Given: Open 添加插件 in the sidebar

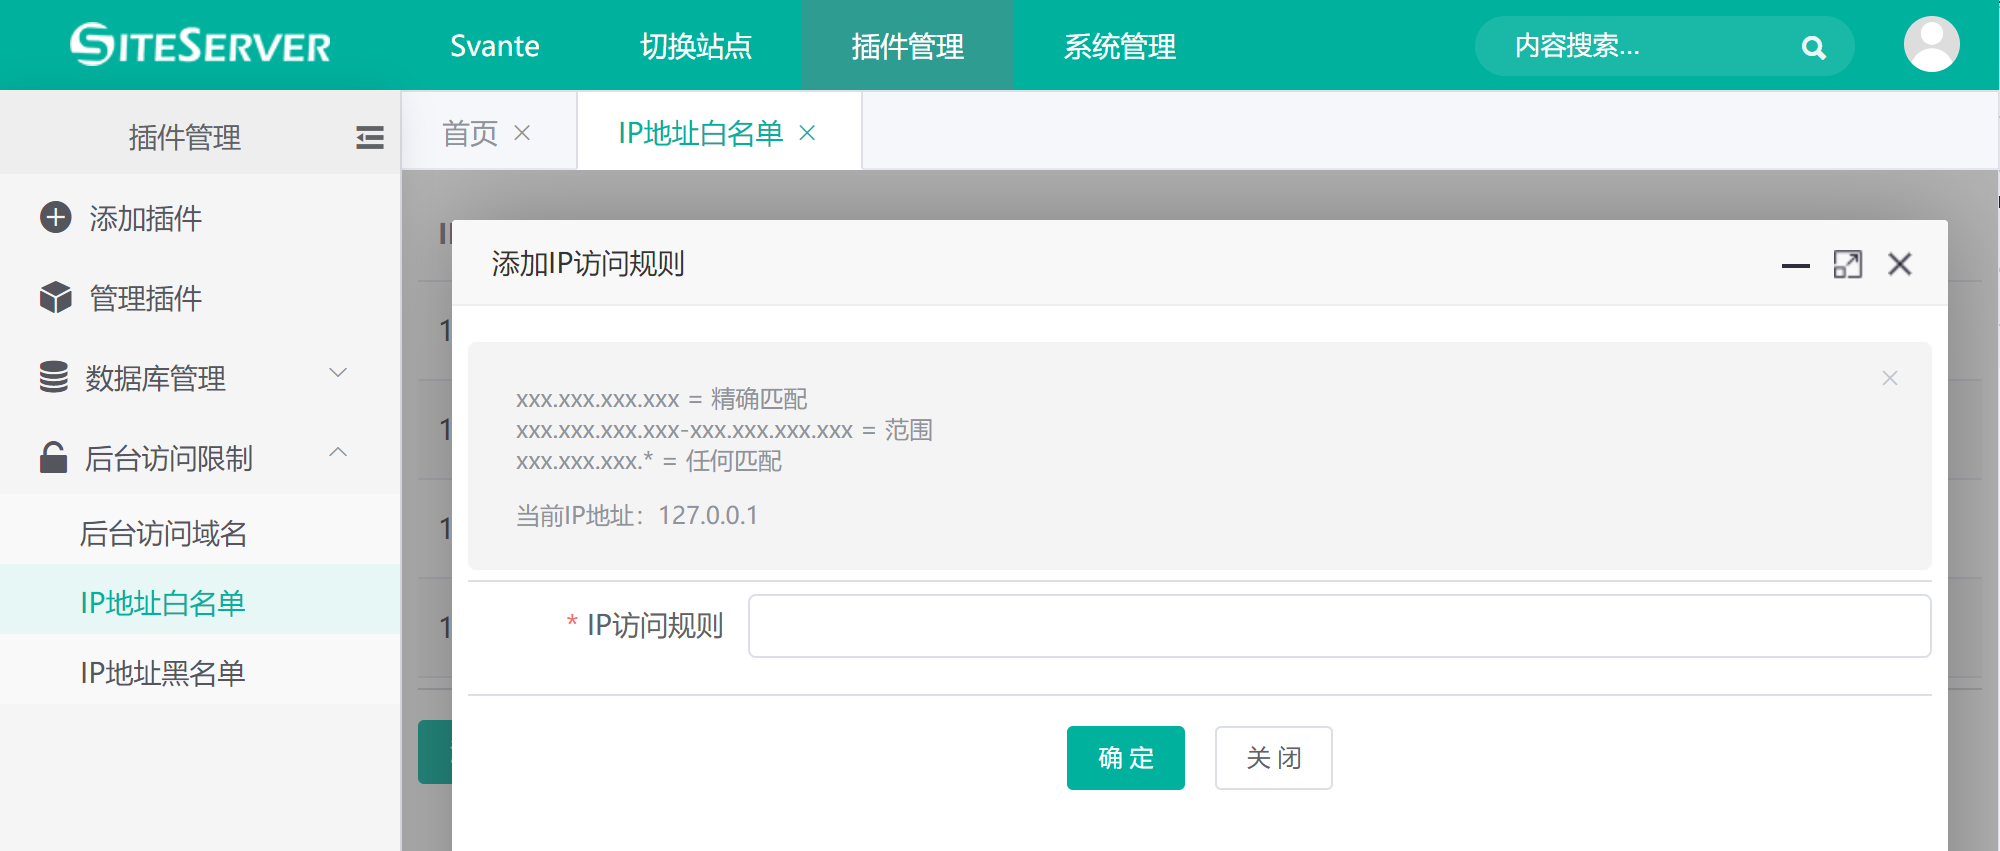Looking at the screenshot, I should 145,218.
